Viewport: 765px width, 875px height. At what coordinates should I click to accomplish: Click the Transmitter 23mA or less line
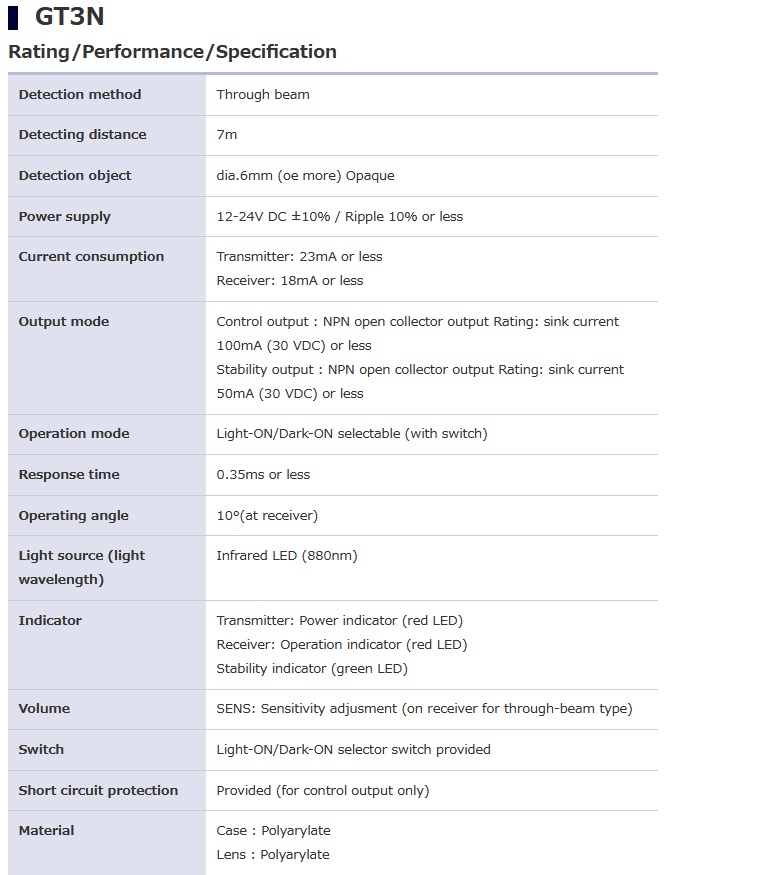299,257
